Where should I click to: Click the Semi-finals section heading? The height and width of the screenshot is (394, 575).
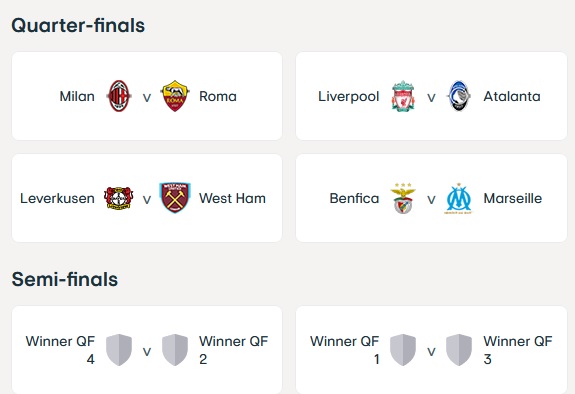[65, 279]
